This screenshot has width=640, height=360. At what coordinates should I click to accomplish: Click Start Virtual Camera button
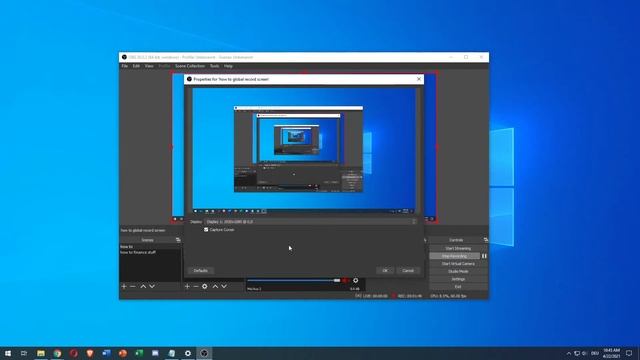(x=458, y=264)
